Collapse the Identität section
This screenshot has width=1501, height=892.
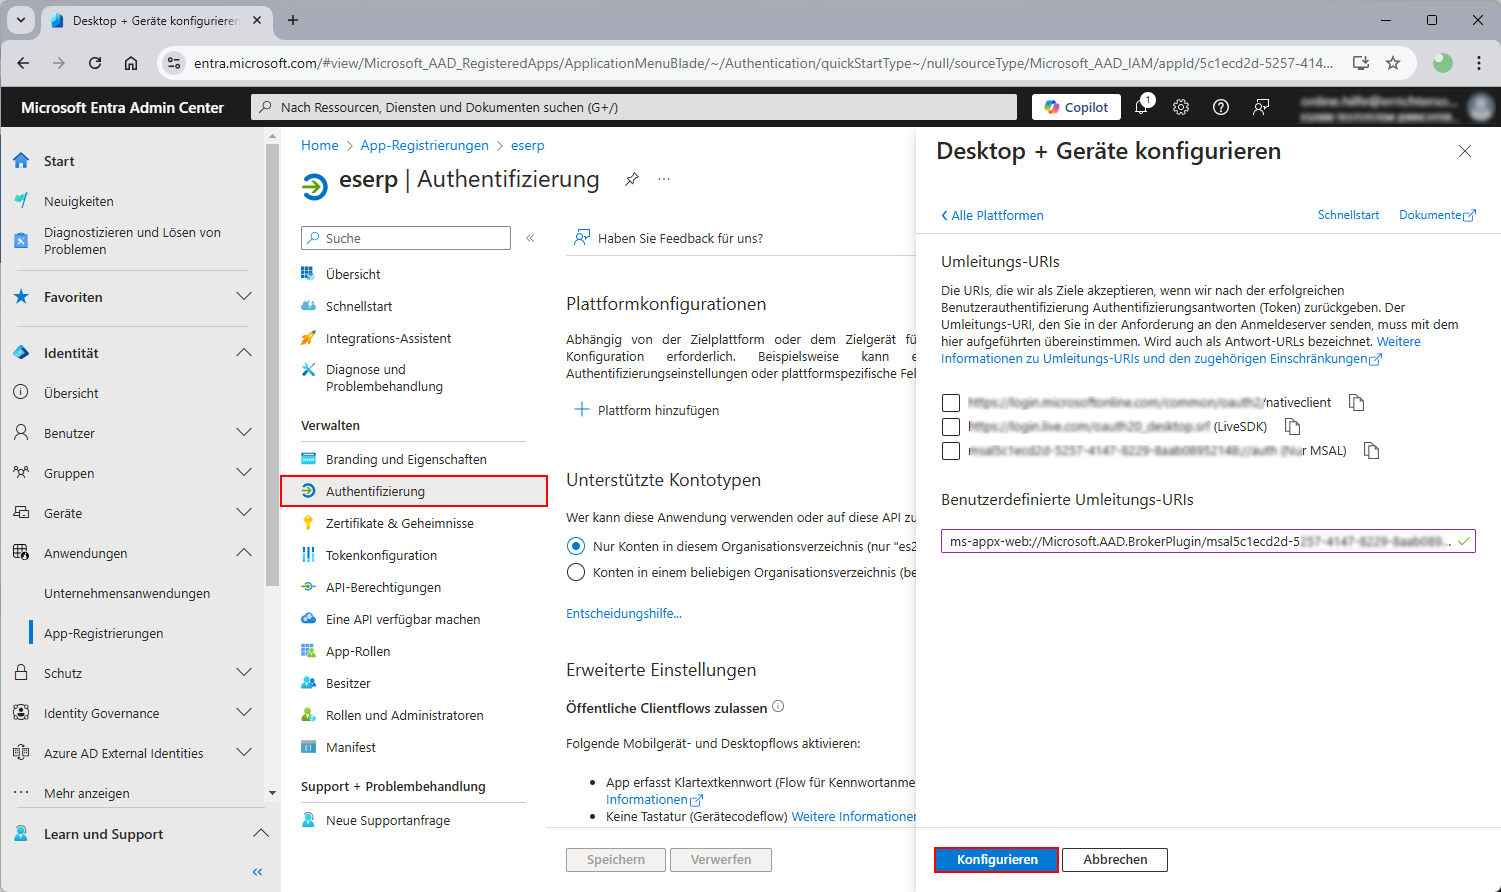point(244,353)
